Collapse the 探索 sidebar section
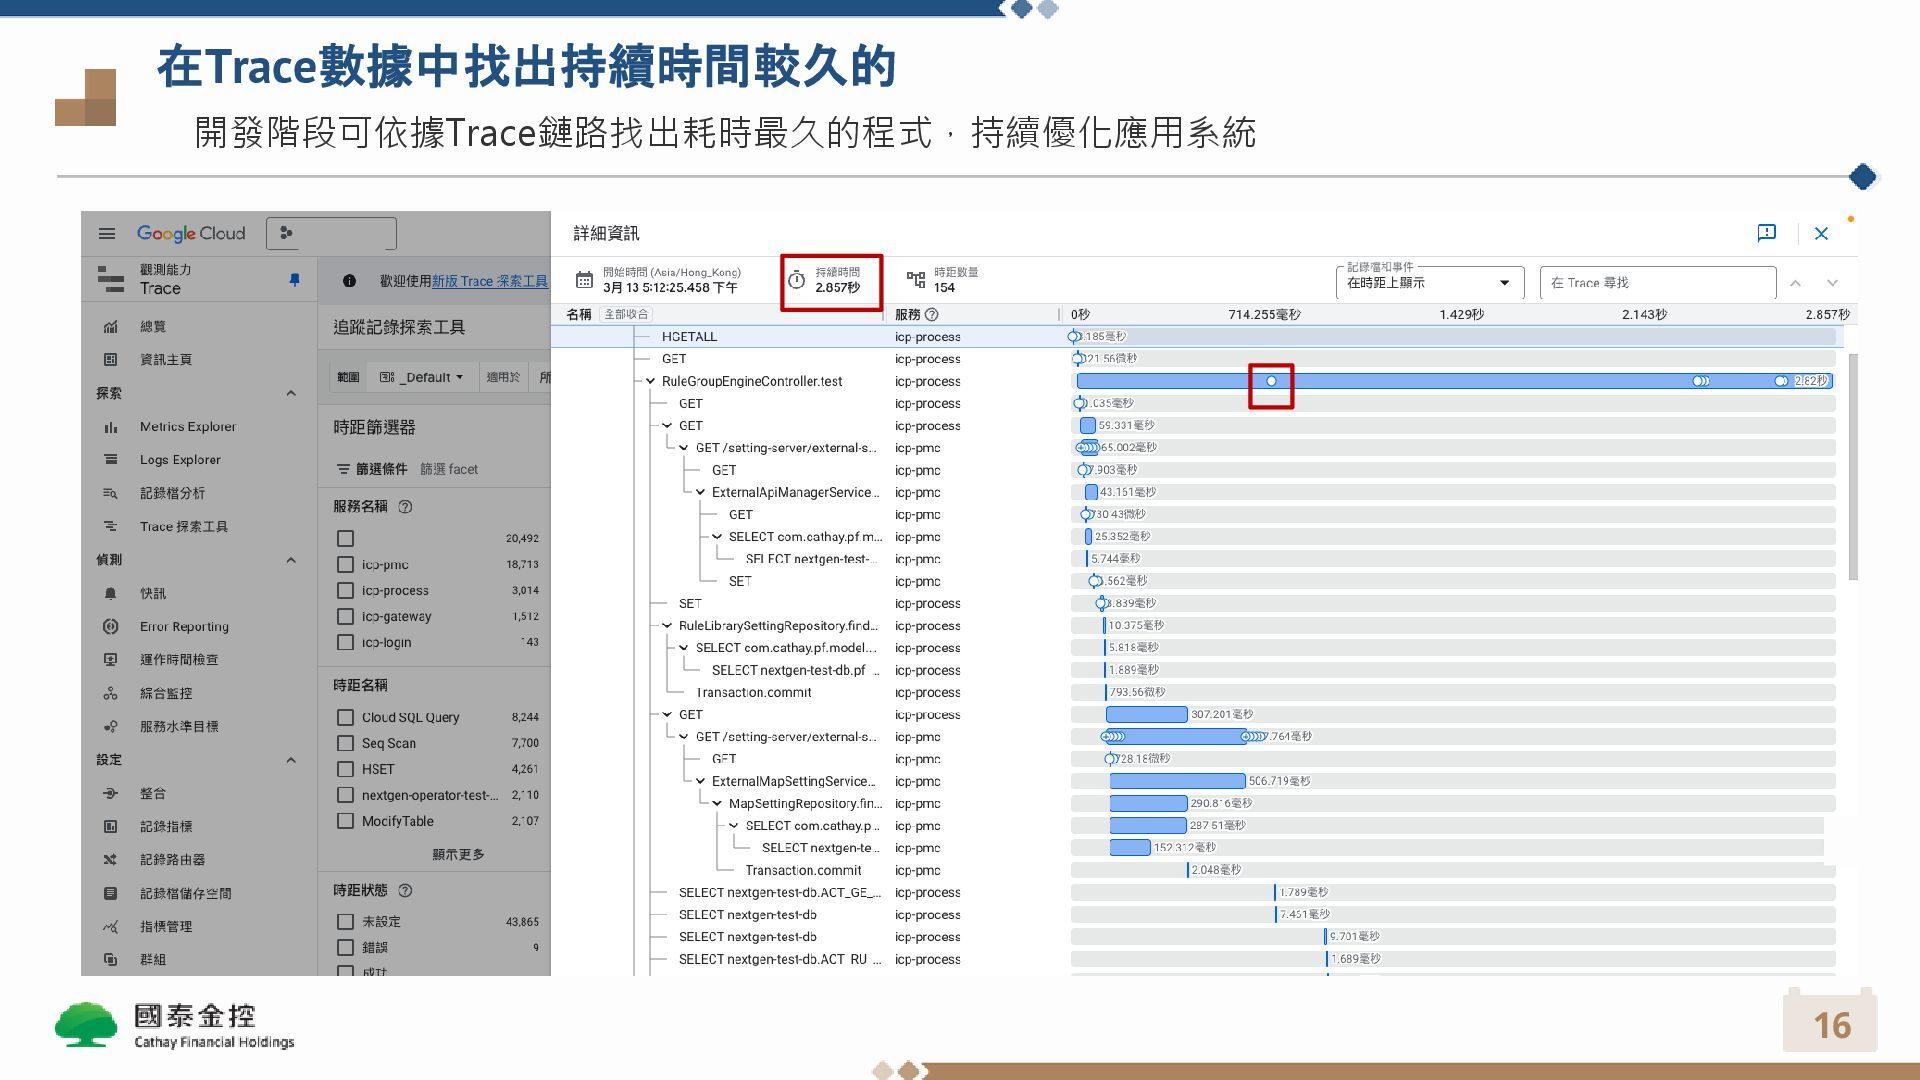Screen dimensions: 1920x1080 coord(291,393)
